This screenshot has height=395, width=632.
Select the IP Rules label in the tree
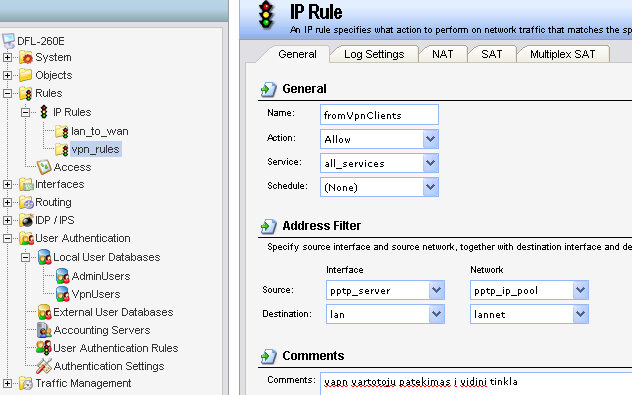pyautogui.click(x=72, y=112)
